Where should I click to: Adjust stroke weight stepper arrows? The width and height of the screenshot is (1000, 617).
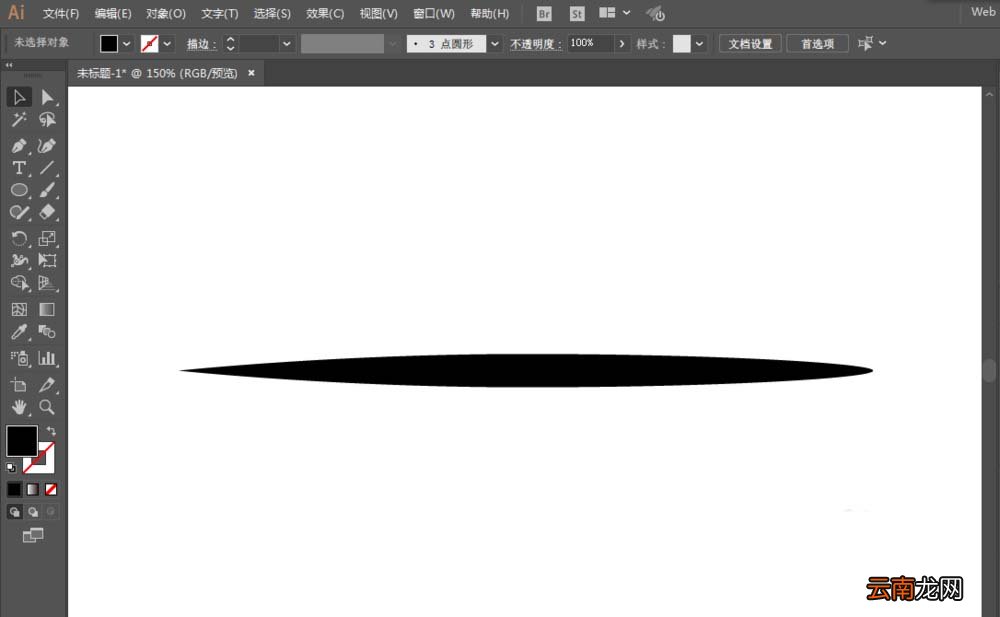click(230, 43)
